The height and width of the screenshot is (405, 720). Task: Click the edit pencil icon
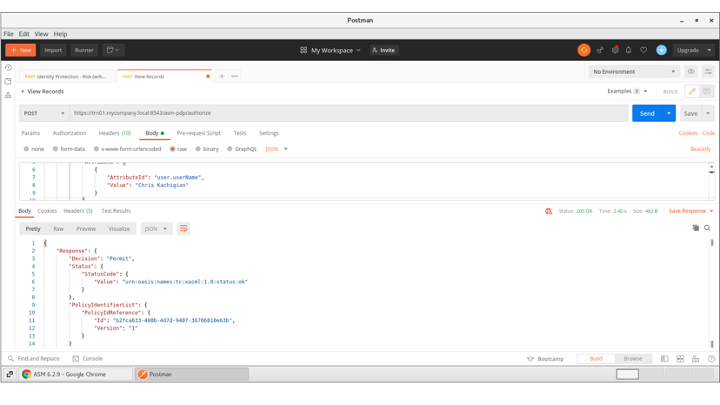pos(692,91)
